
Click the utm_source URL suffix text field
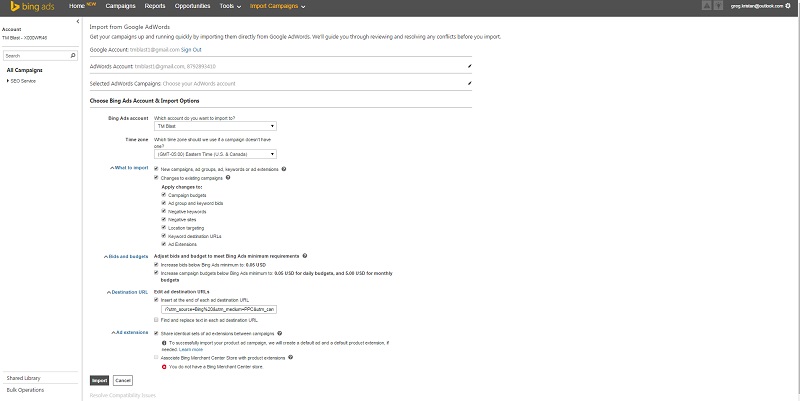(x=218, y=309)
